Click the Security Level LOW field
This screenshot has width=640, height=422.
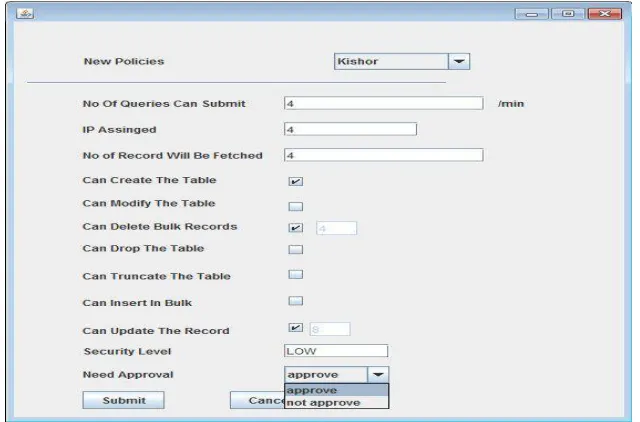(x=336, y=351)
